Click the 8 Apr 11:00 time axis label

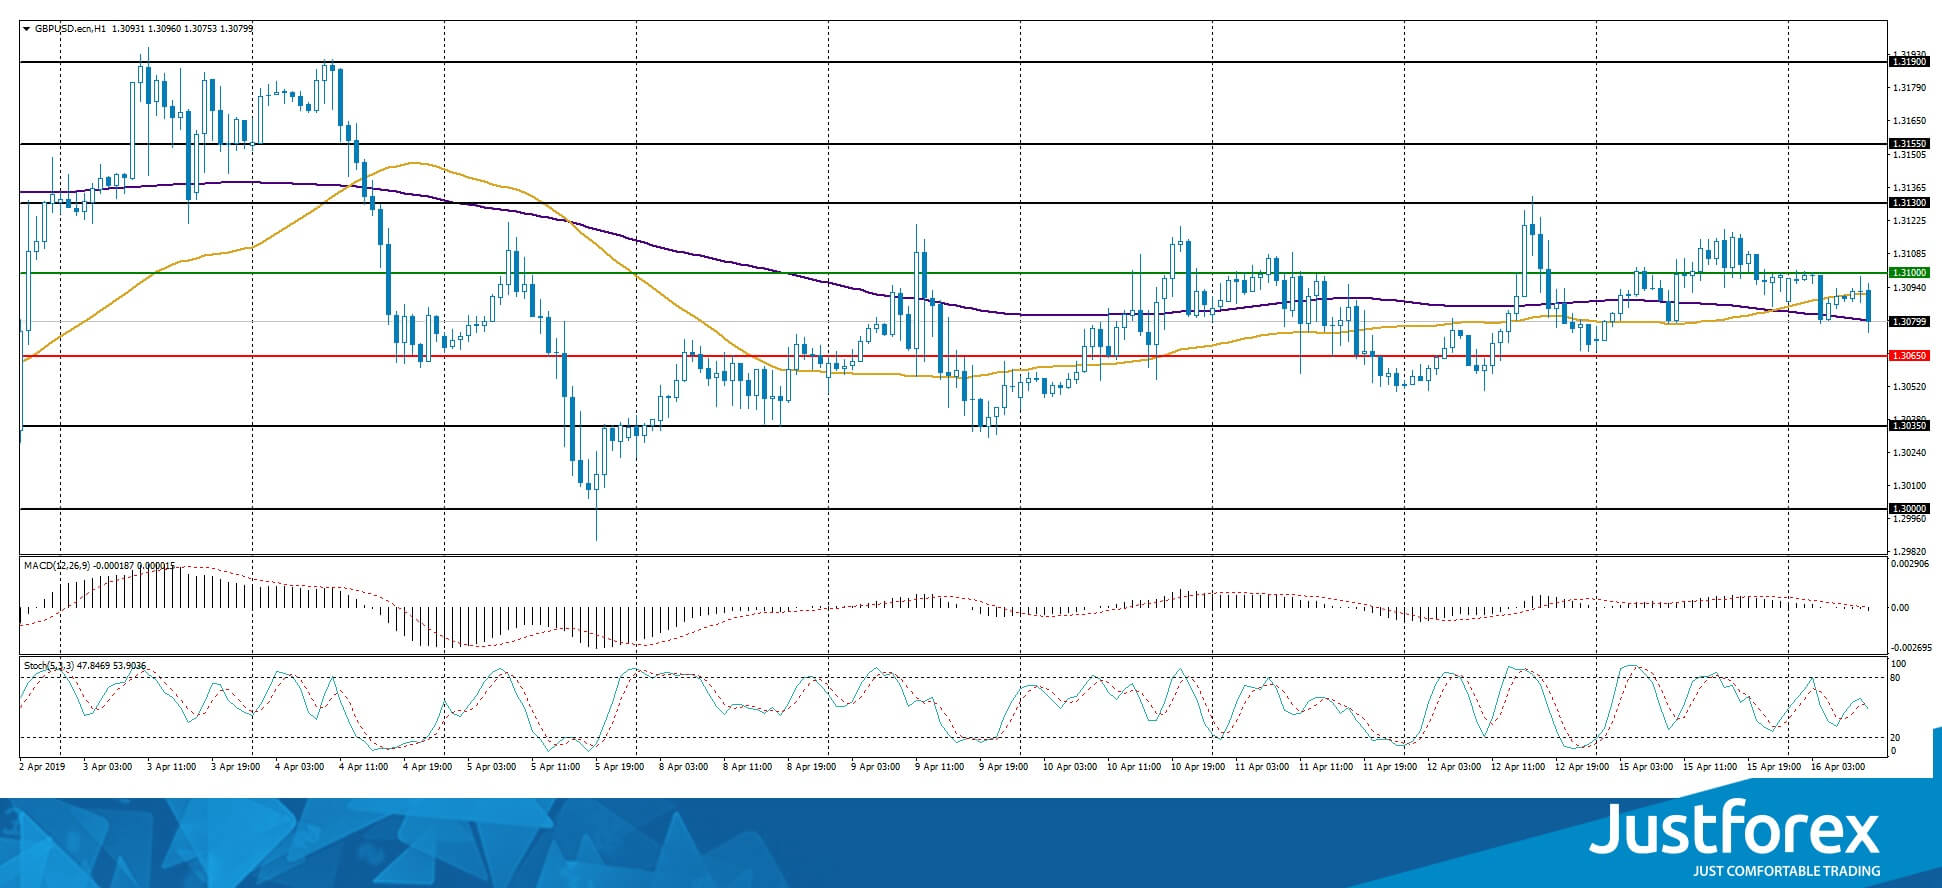click(748, 767)
